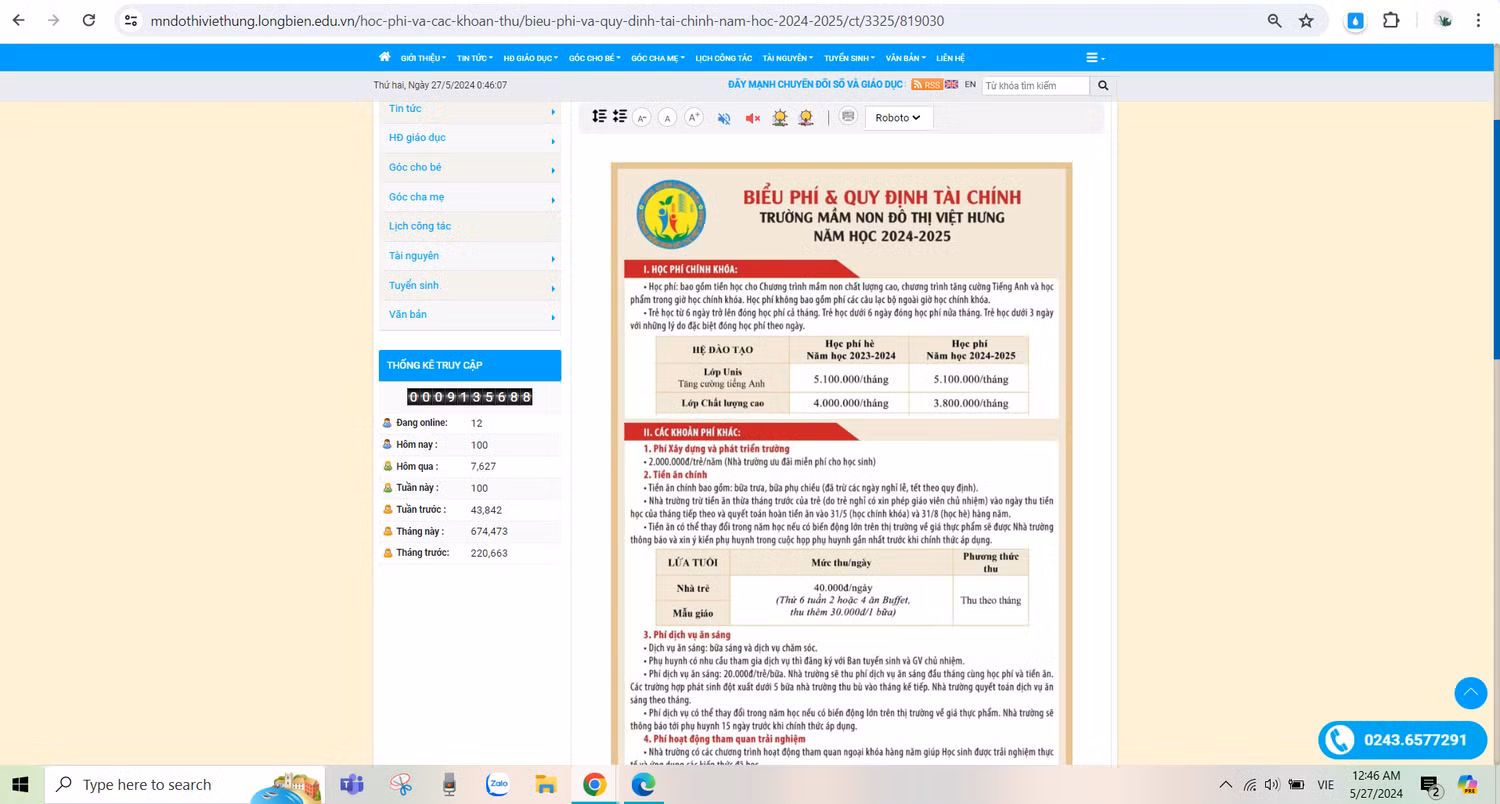The height and width of the screenshot is (804, 1500).
Task: Go to the site home icon
Action: [385, 57]
